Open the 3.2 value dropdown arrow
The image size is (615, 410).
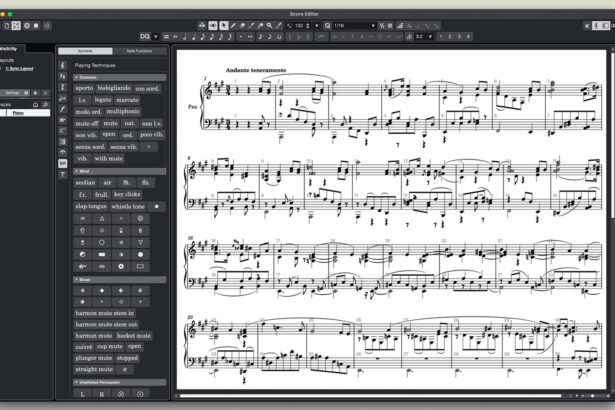tap(430, 36)
